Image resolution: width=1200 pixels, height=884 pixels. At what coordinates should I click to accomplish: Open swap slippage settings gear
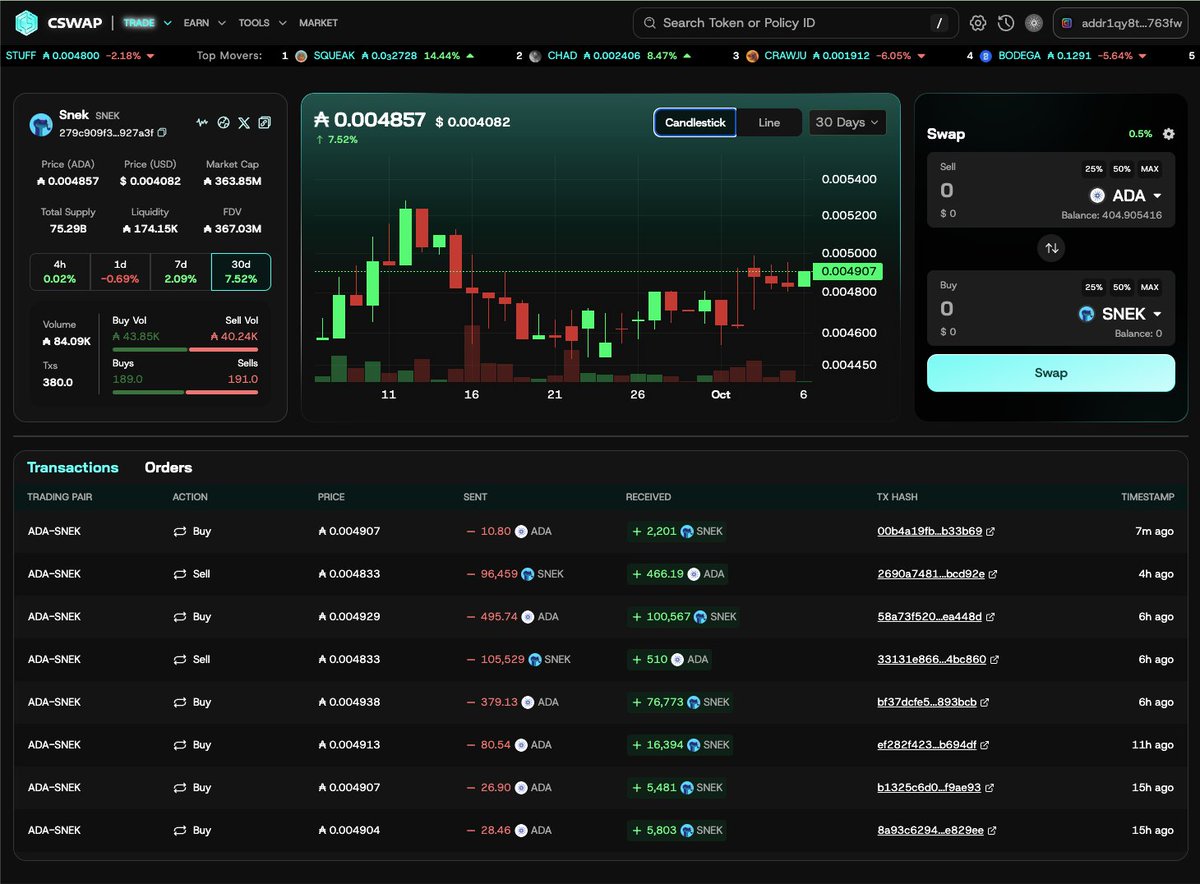tap(1168, 134)
